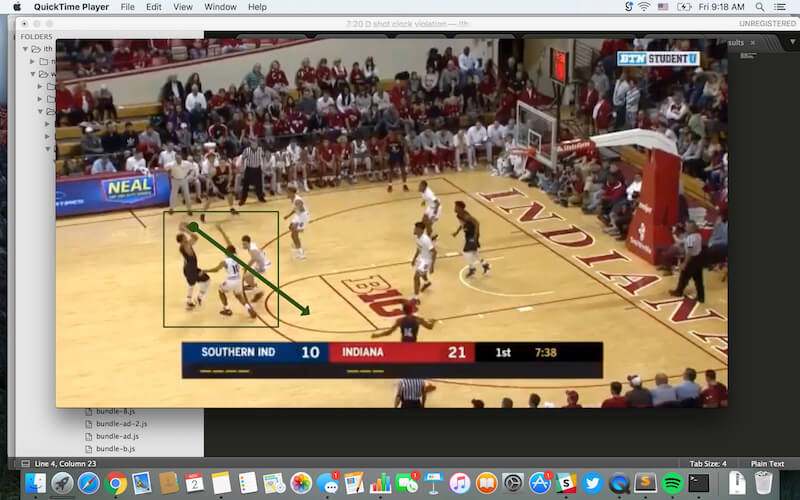Screen dimensions: 800x500
Task: Open Google Chrome from the Dock
Action: [x=115, y=483]
